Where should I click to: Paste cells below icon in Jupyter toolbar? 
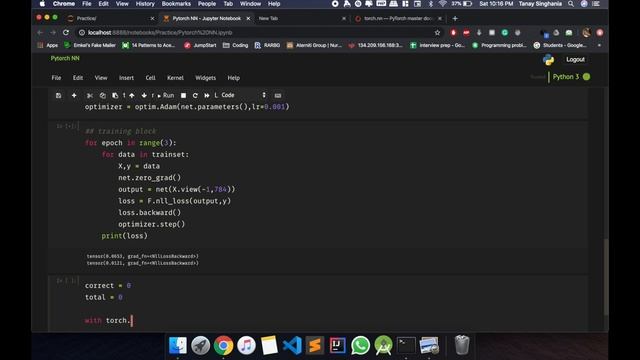(115, 96)
